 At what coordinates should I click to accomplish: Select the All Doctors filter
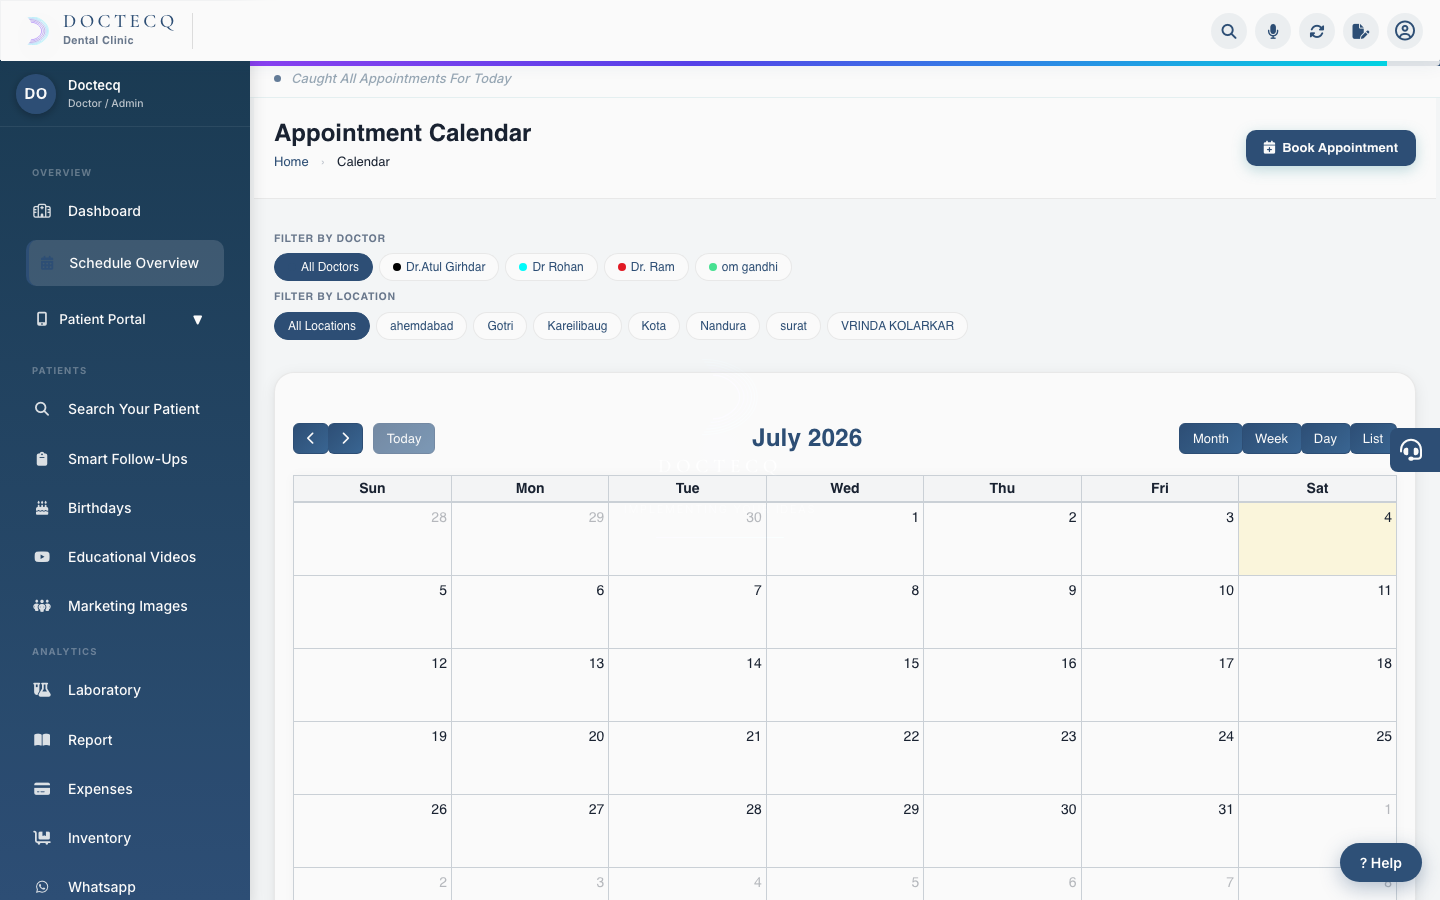tap(323, 267)
